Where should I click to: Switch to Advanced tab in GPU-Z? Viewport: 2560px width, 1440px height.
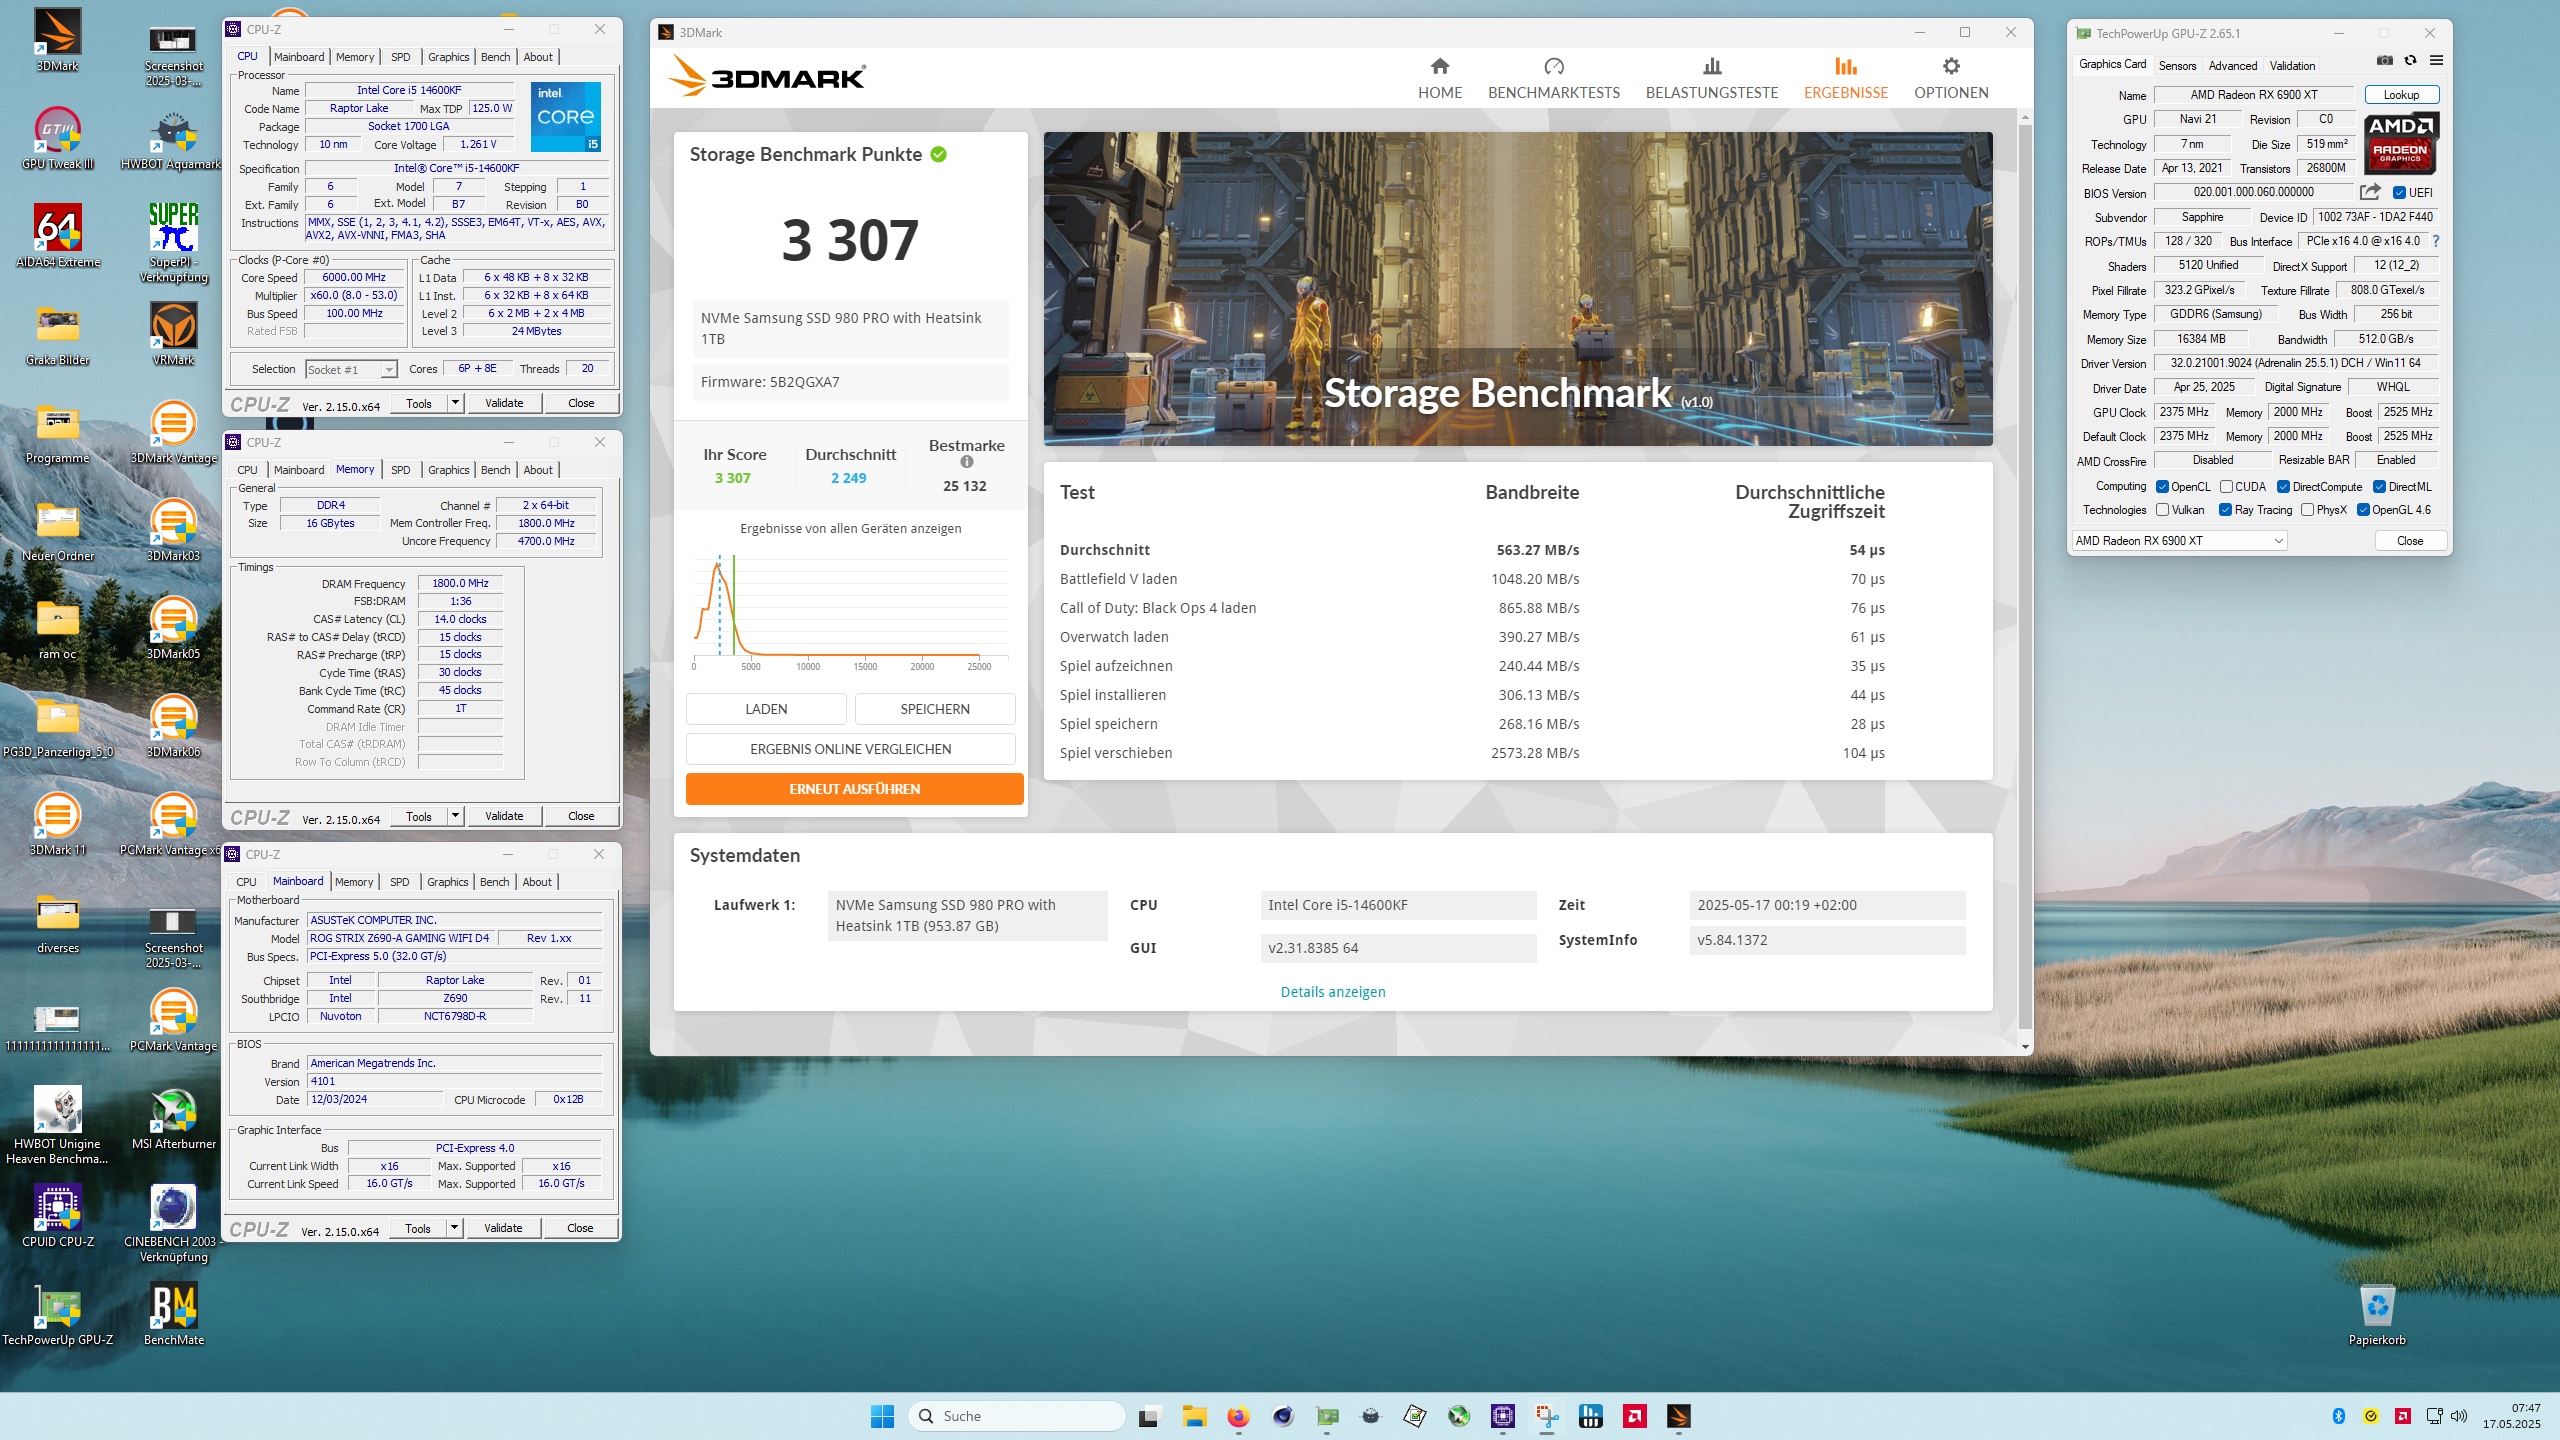click(x=2232, y=66)
